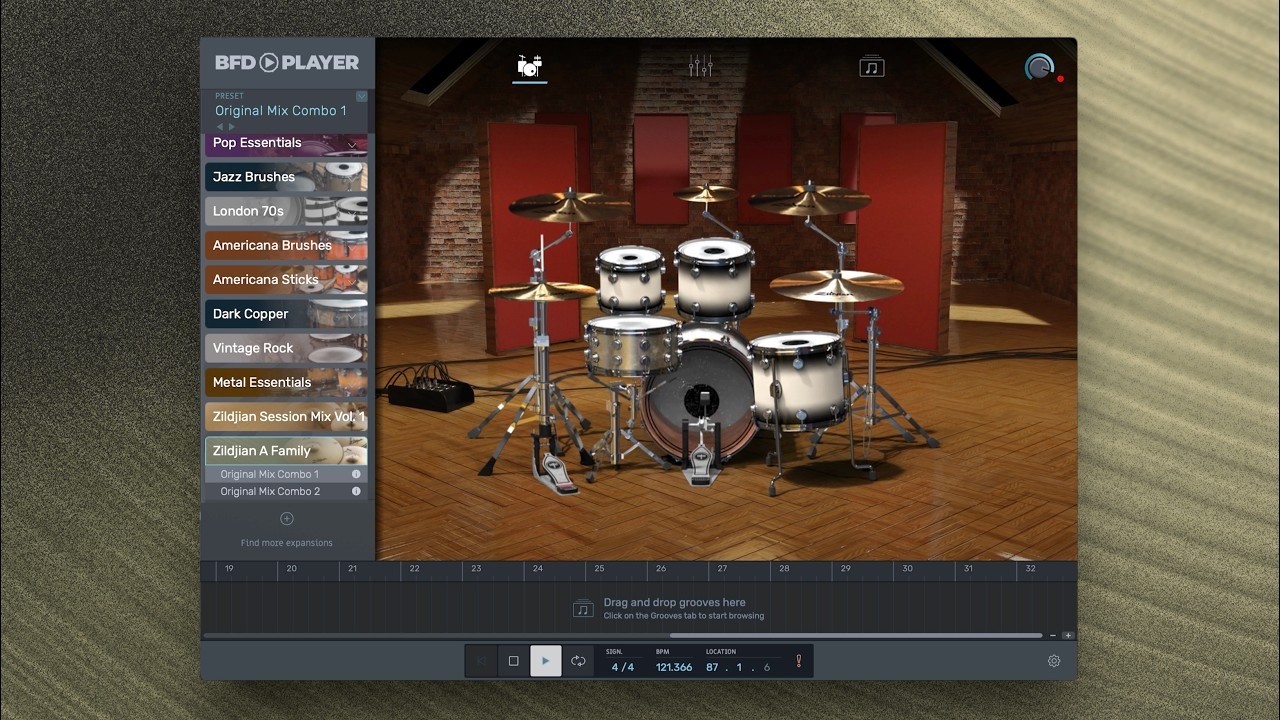Click timeline bar marker 19

(229, 569)
